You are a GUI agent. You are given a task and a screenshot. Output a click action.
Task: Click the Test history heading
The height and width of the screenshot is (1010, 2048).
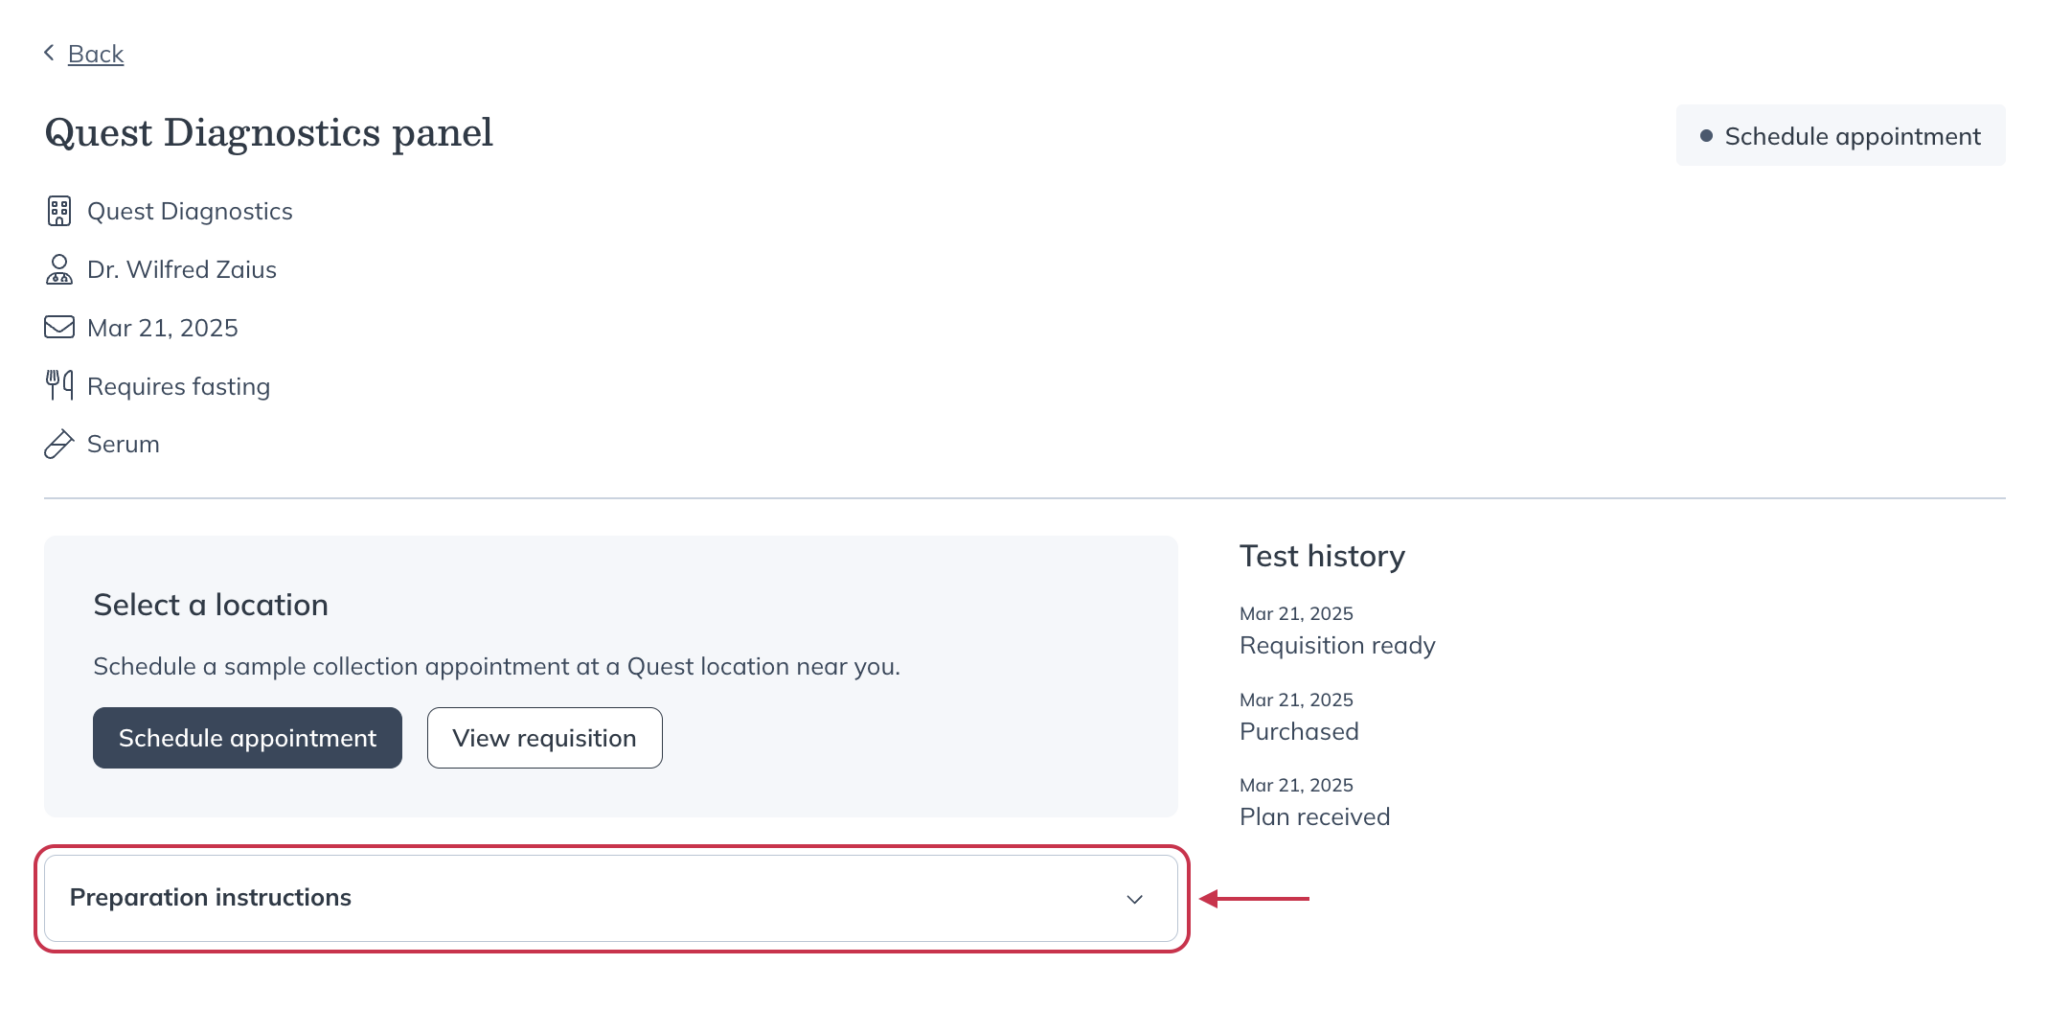pyautogui.click(x=1321, y=556)
